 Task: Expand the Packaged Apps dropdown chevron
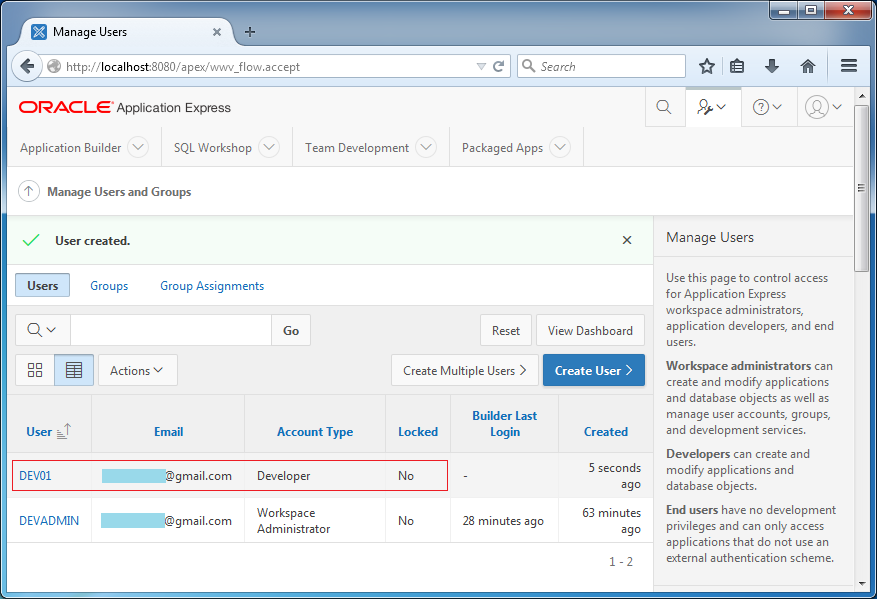click(x=560, y=147)
